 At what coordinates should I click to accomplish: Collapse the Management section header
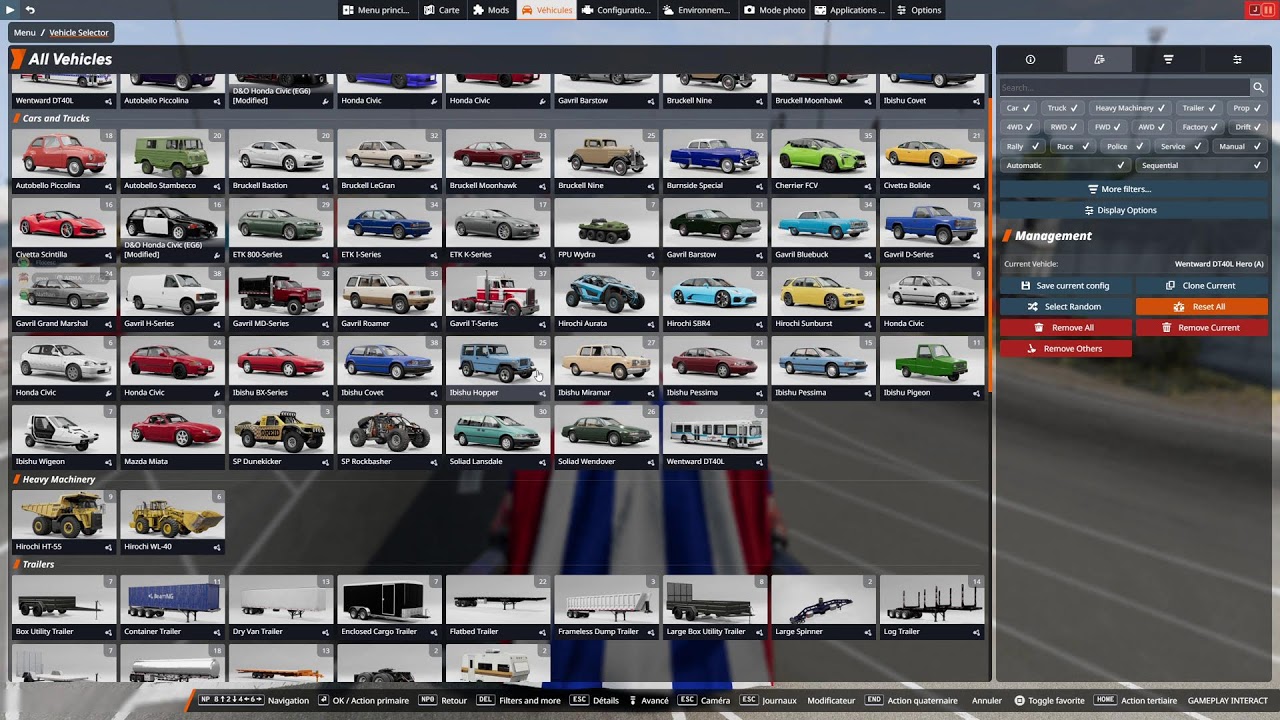pyautogui.click(x=1053, y=236)
